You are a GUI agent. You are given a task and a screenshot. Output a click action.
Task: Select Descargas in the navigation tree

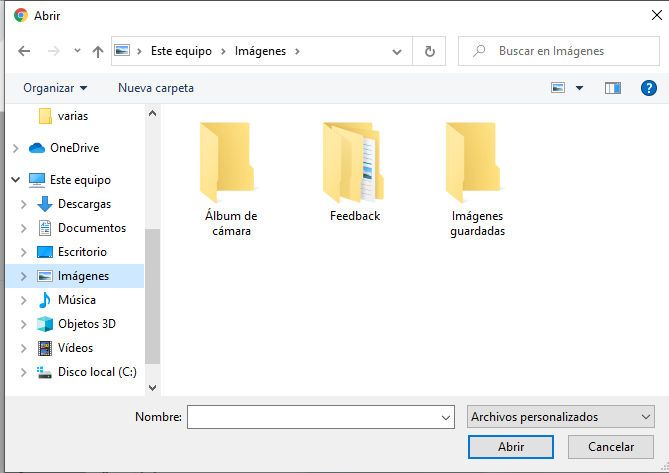[x=84, y=204]
